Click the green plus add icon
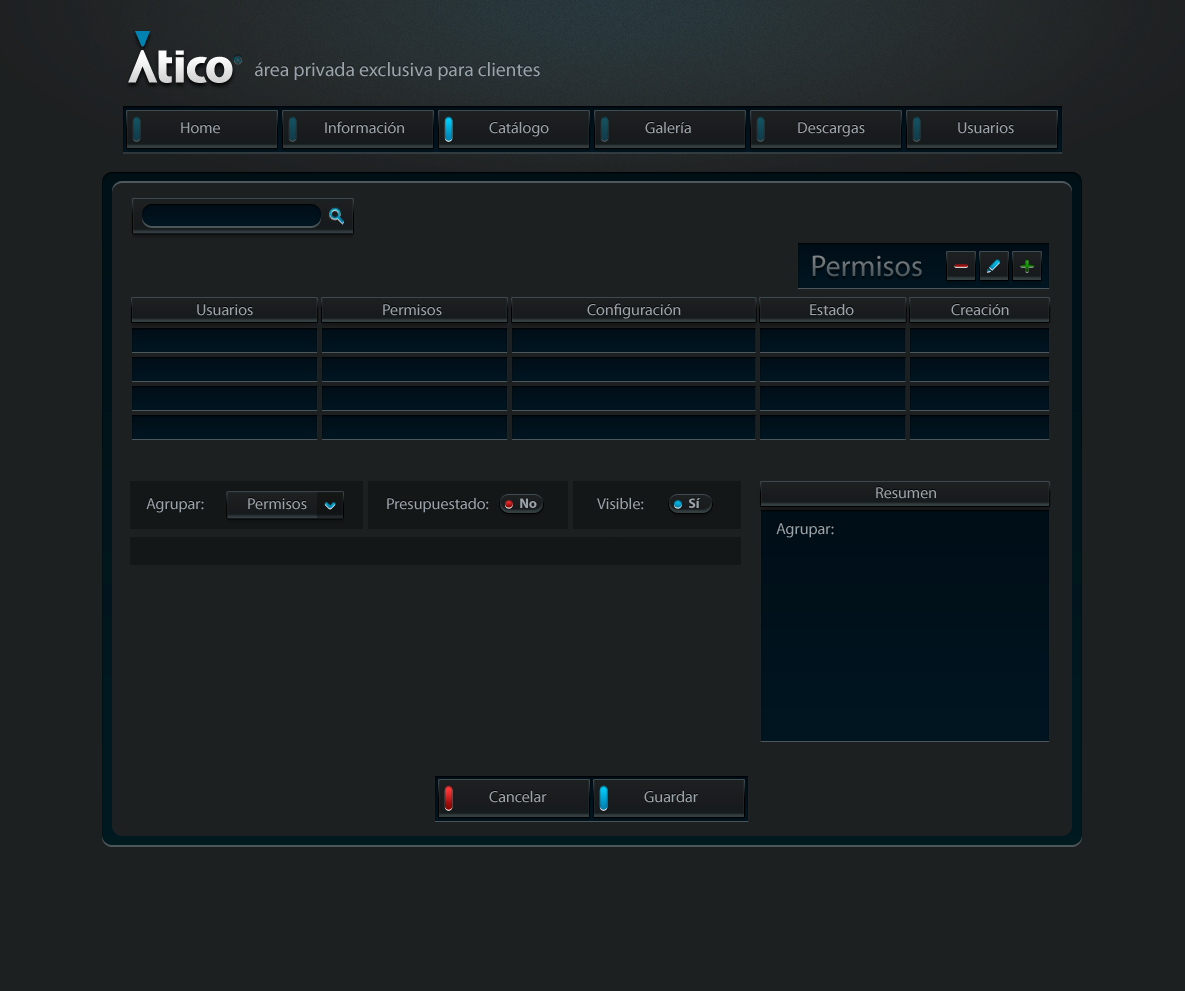This screenshot has height=991, width=1185. [1027, 266]
